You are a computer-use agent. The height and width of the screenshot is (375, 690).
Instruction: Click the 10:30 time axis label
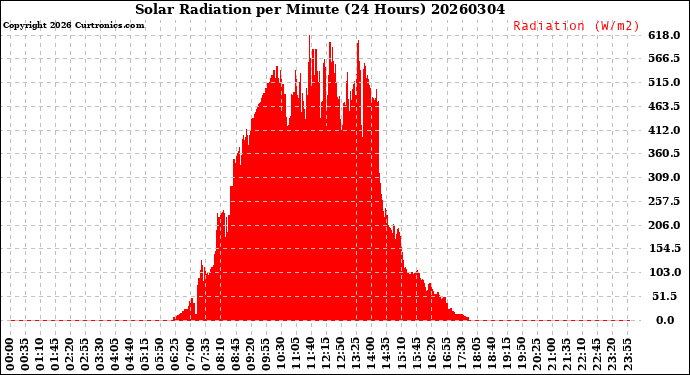pyautogui.click(x=281, y=355)
